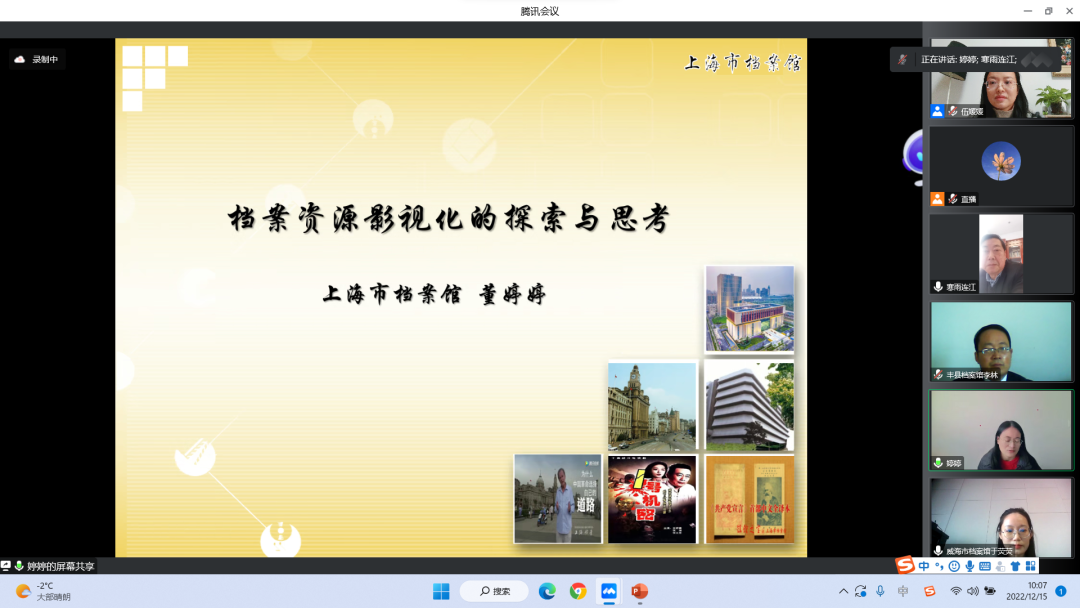Viewport: 1080px width, 608px height.
Task: Select the 婷婷 active speaker video tile
Action: point(1001,430)
